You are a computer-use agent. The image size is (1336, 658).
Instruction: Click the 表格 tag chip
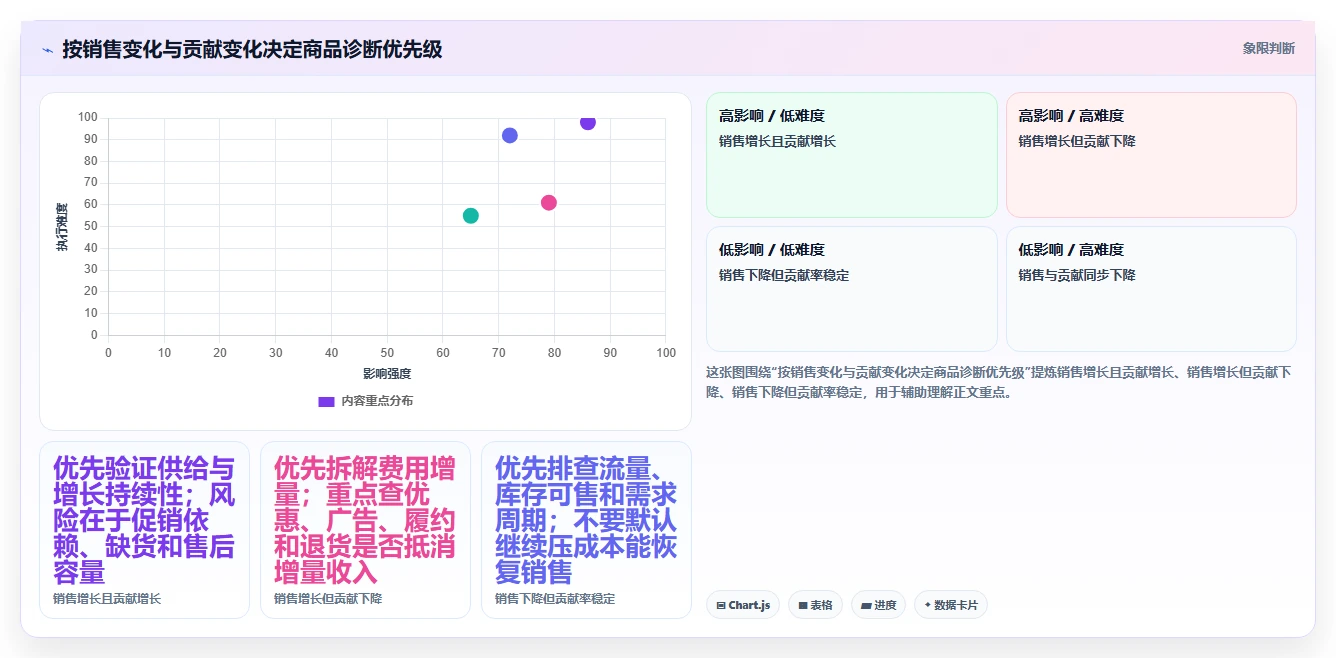[815, 605]
